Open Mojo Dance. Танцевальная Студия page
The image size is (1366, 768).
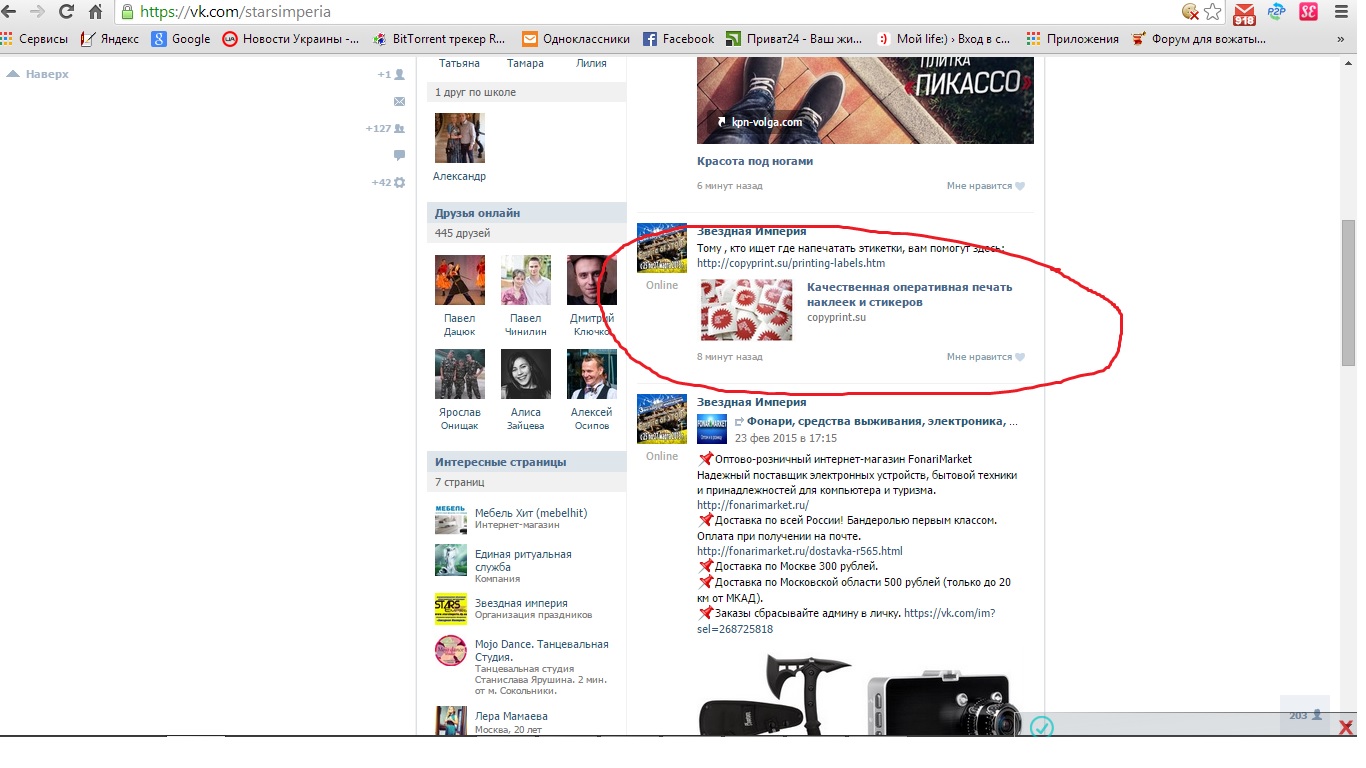pyautogui.click(x=541, y=650)
